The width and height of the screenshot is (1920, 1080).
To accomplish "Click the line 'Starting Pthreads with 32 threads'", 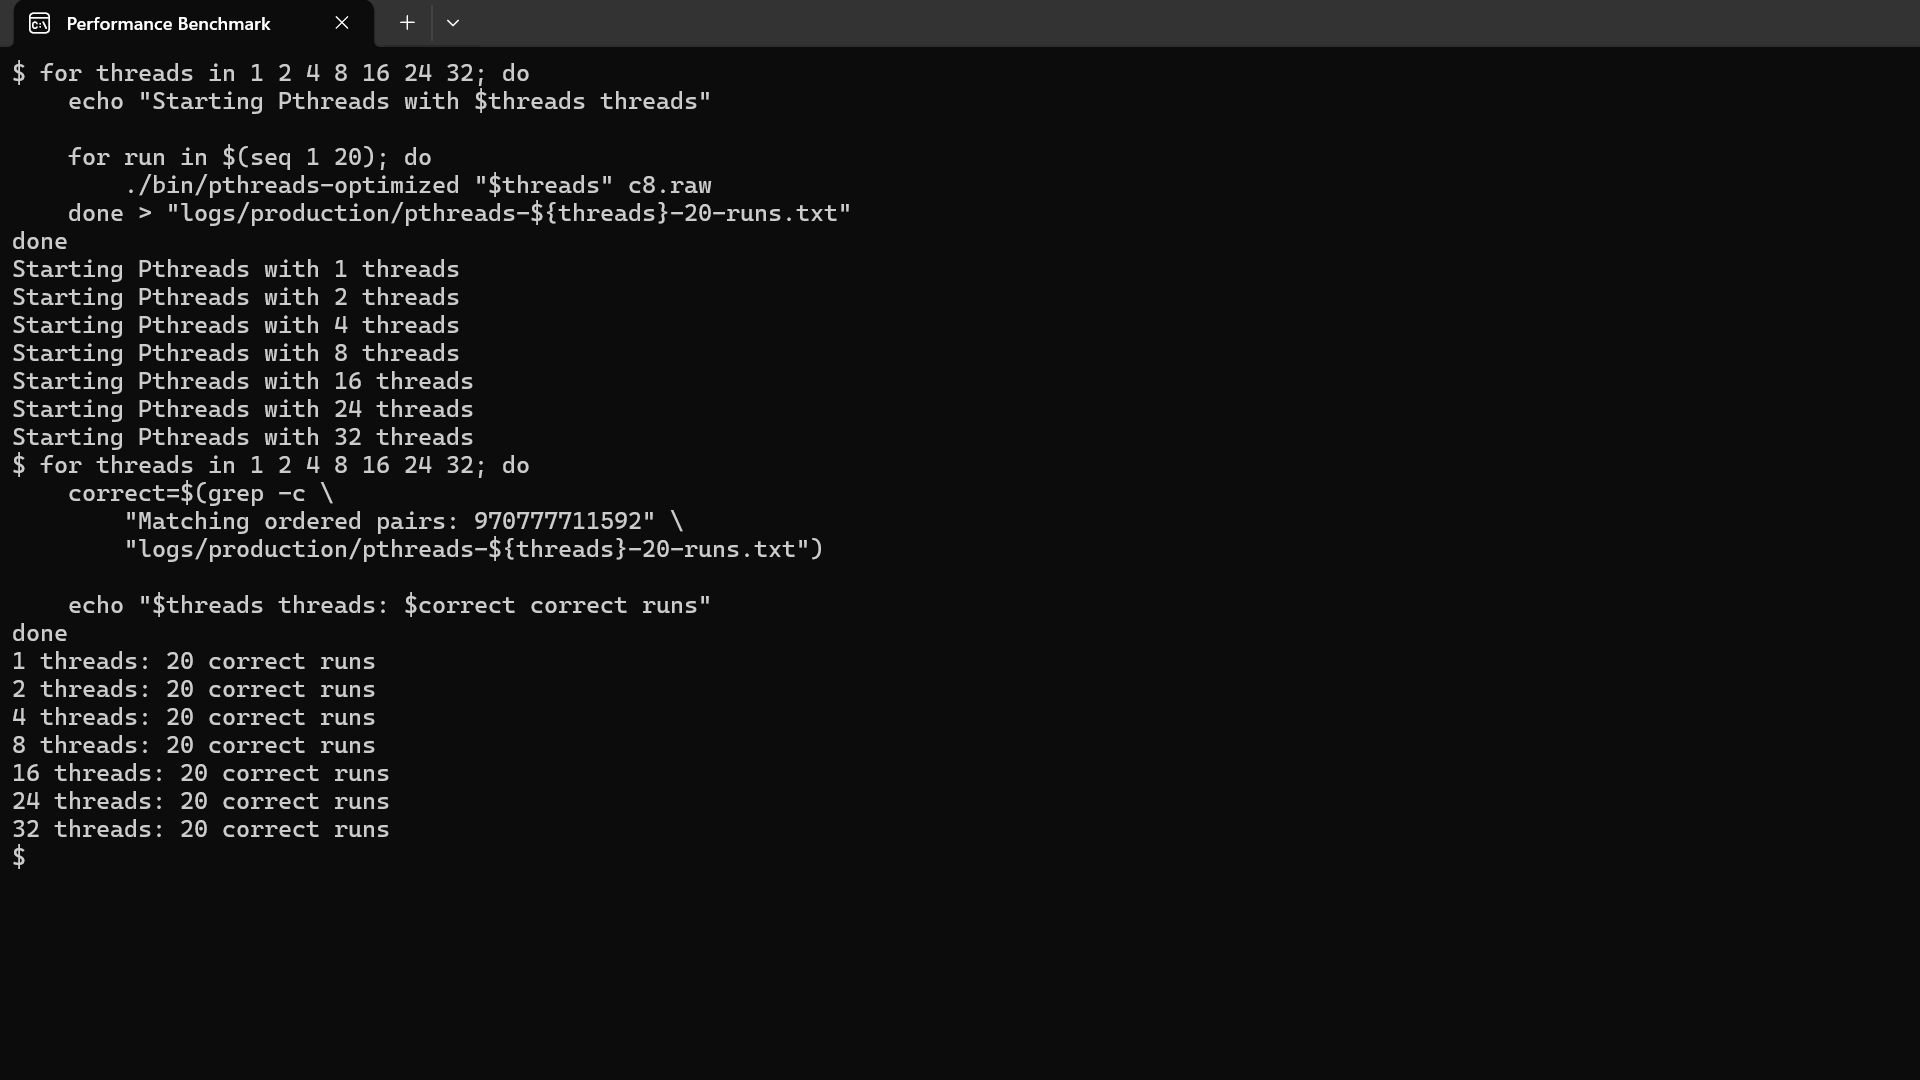I will (x=243, y=438).
